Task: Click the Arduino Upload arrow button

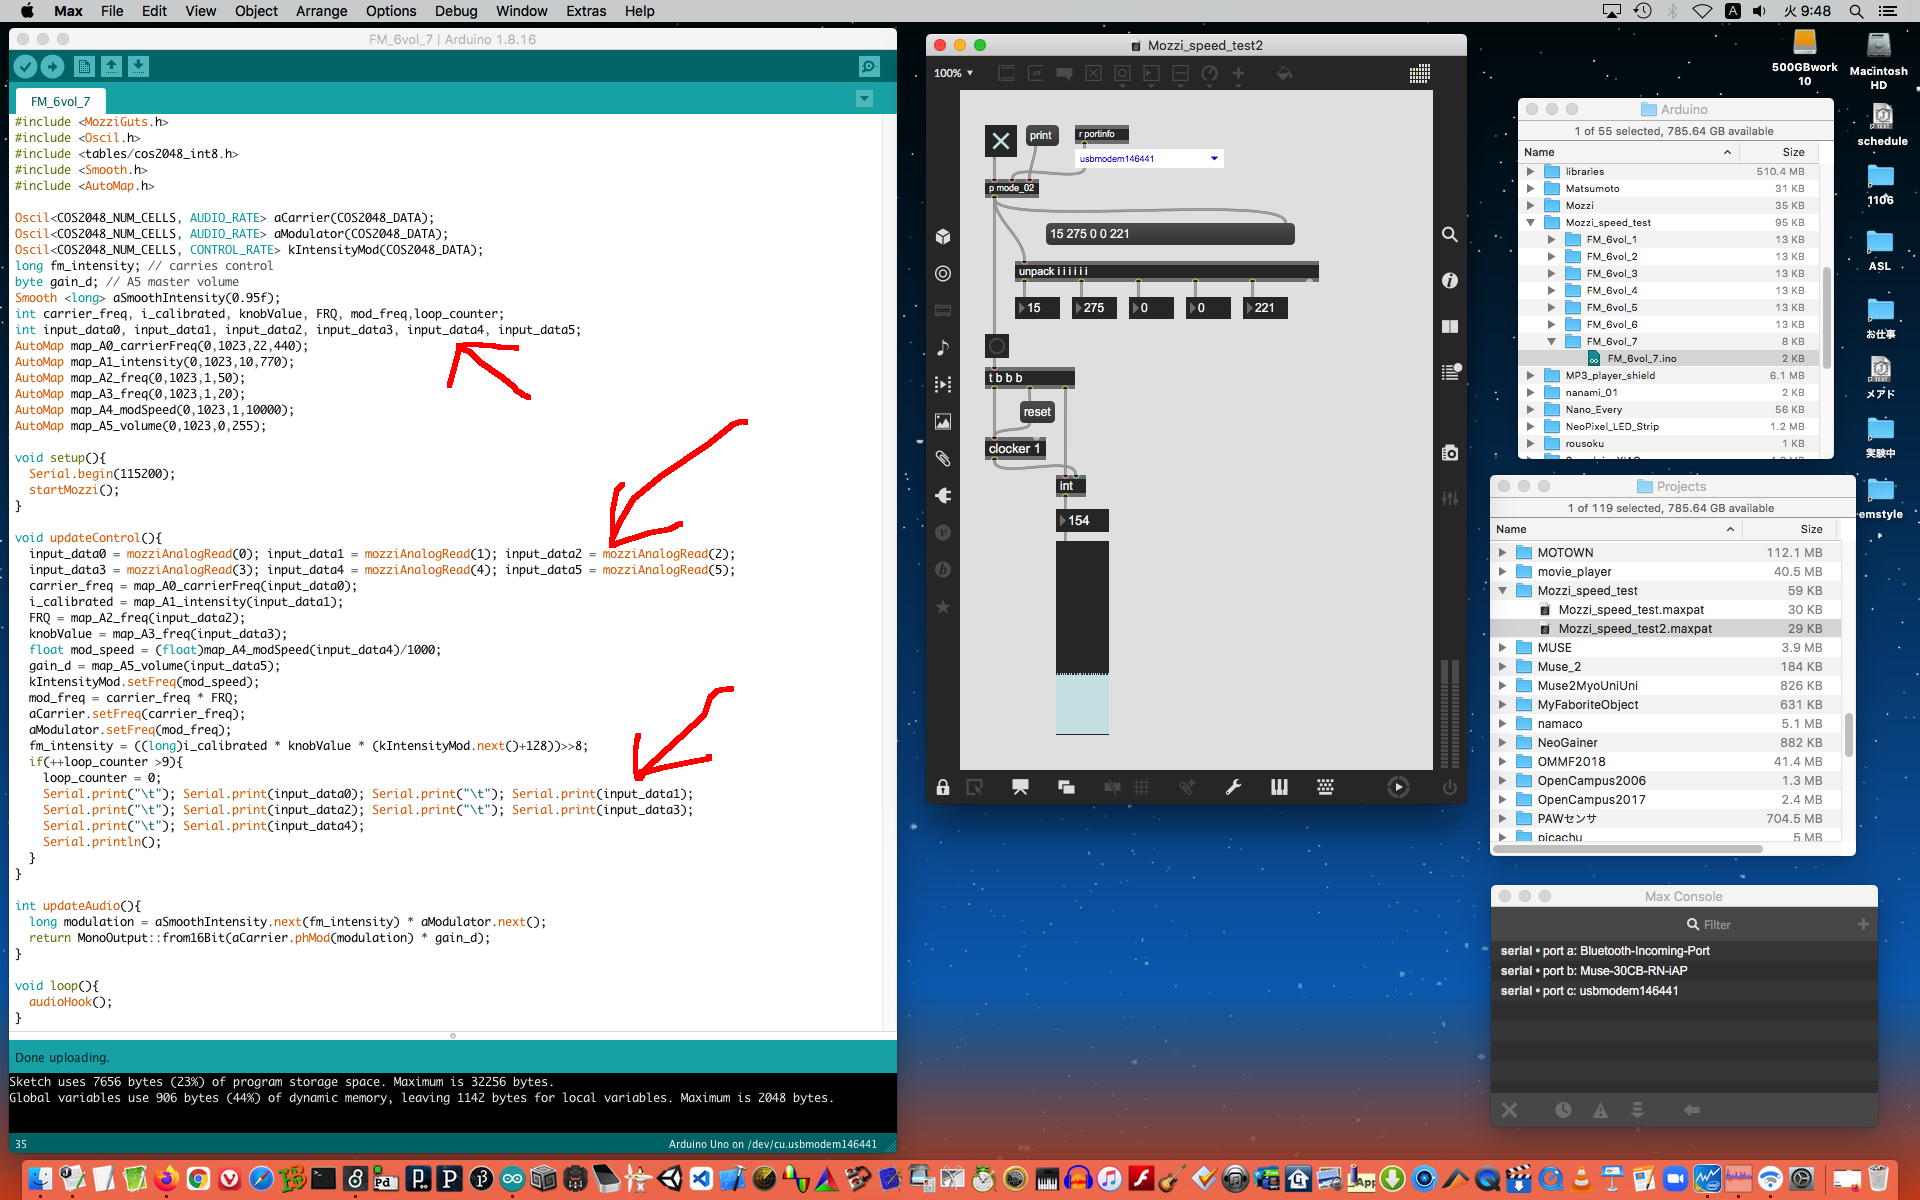Action: point(52,66)
